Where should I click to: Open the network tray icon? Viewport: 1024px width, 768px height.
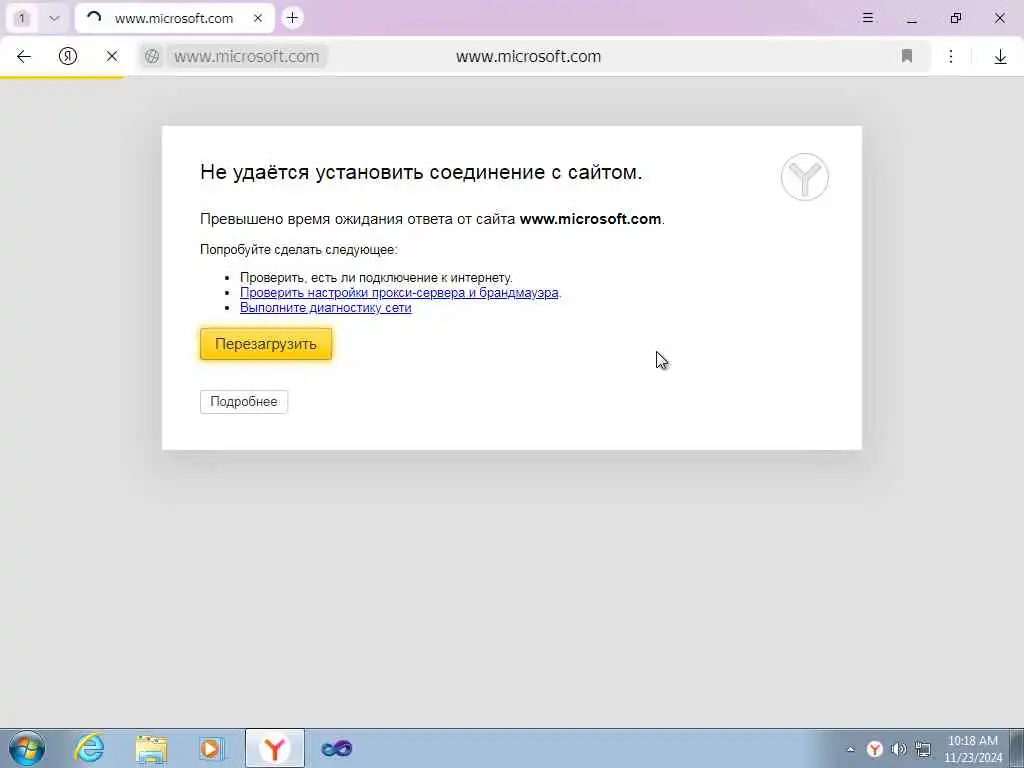point(923,749)
